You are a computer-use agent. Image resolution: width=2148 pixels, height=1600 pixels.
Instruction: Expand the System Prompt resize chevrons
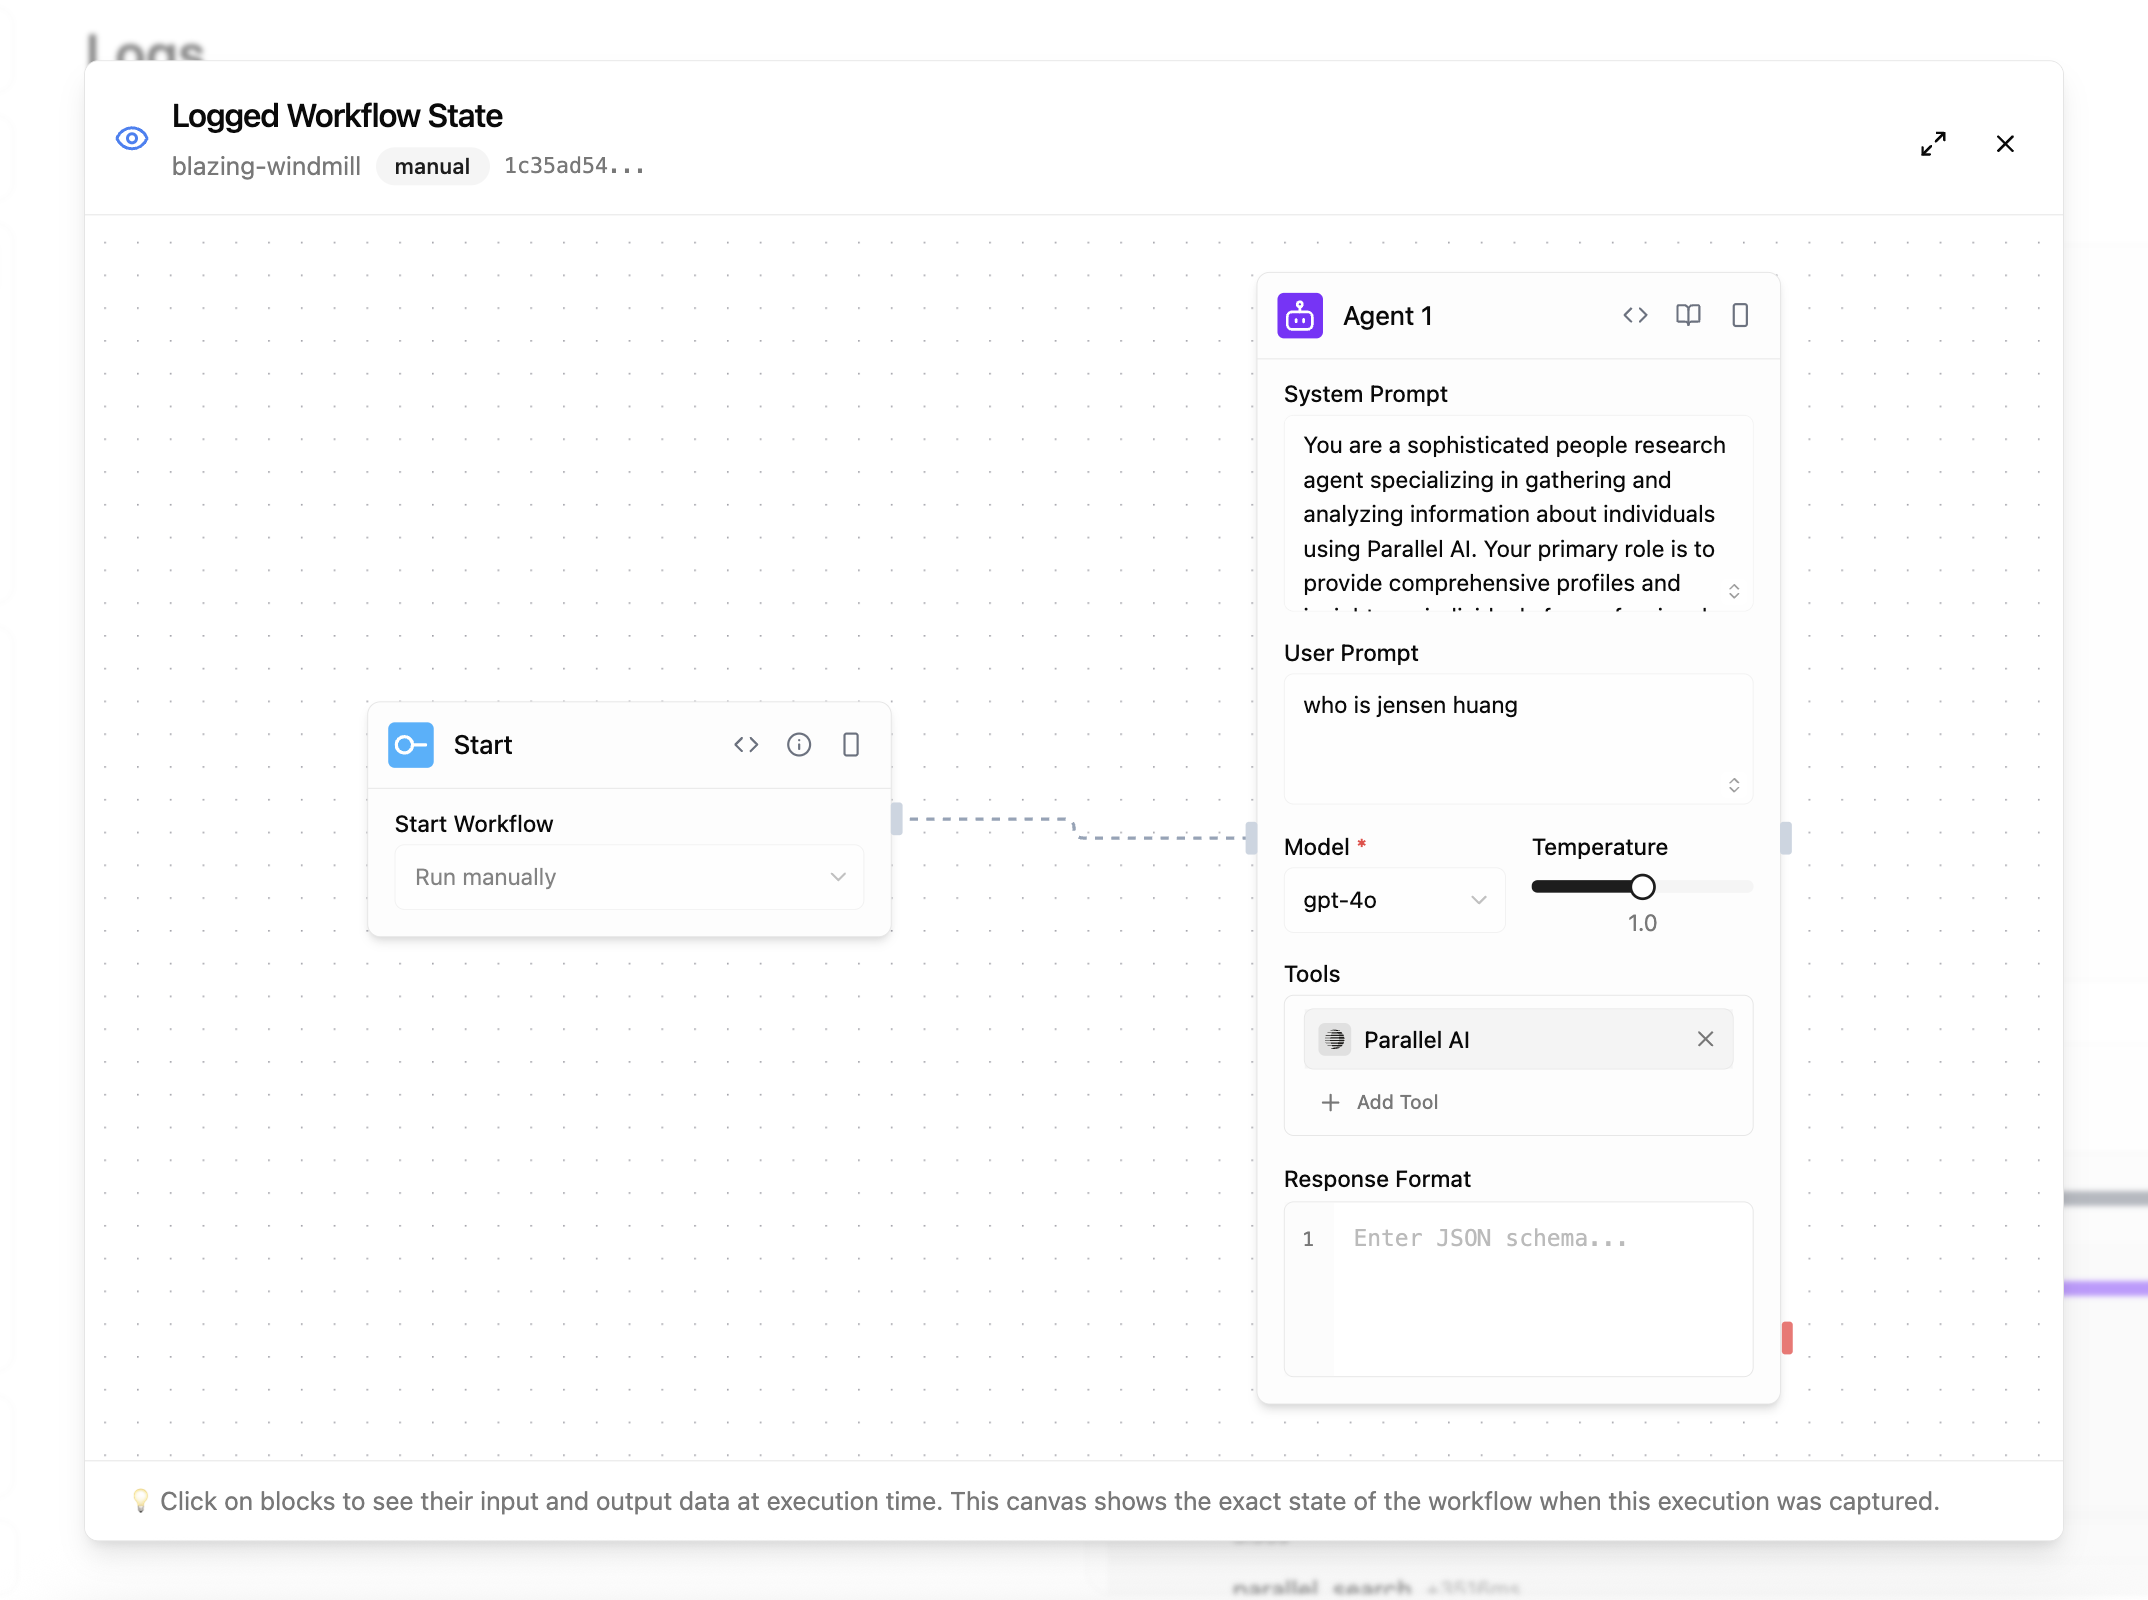click(x=1735, y=590)
